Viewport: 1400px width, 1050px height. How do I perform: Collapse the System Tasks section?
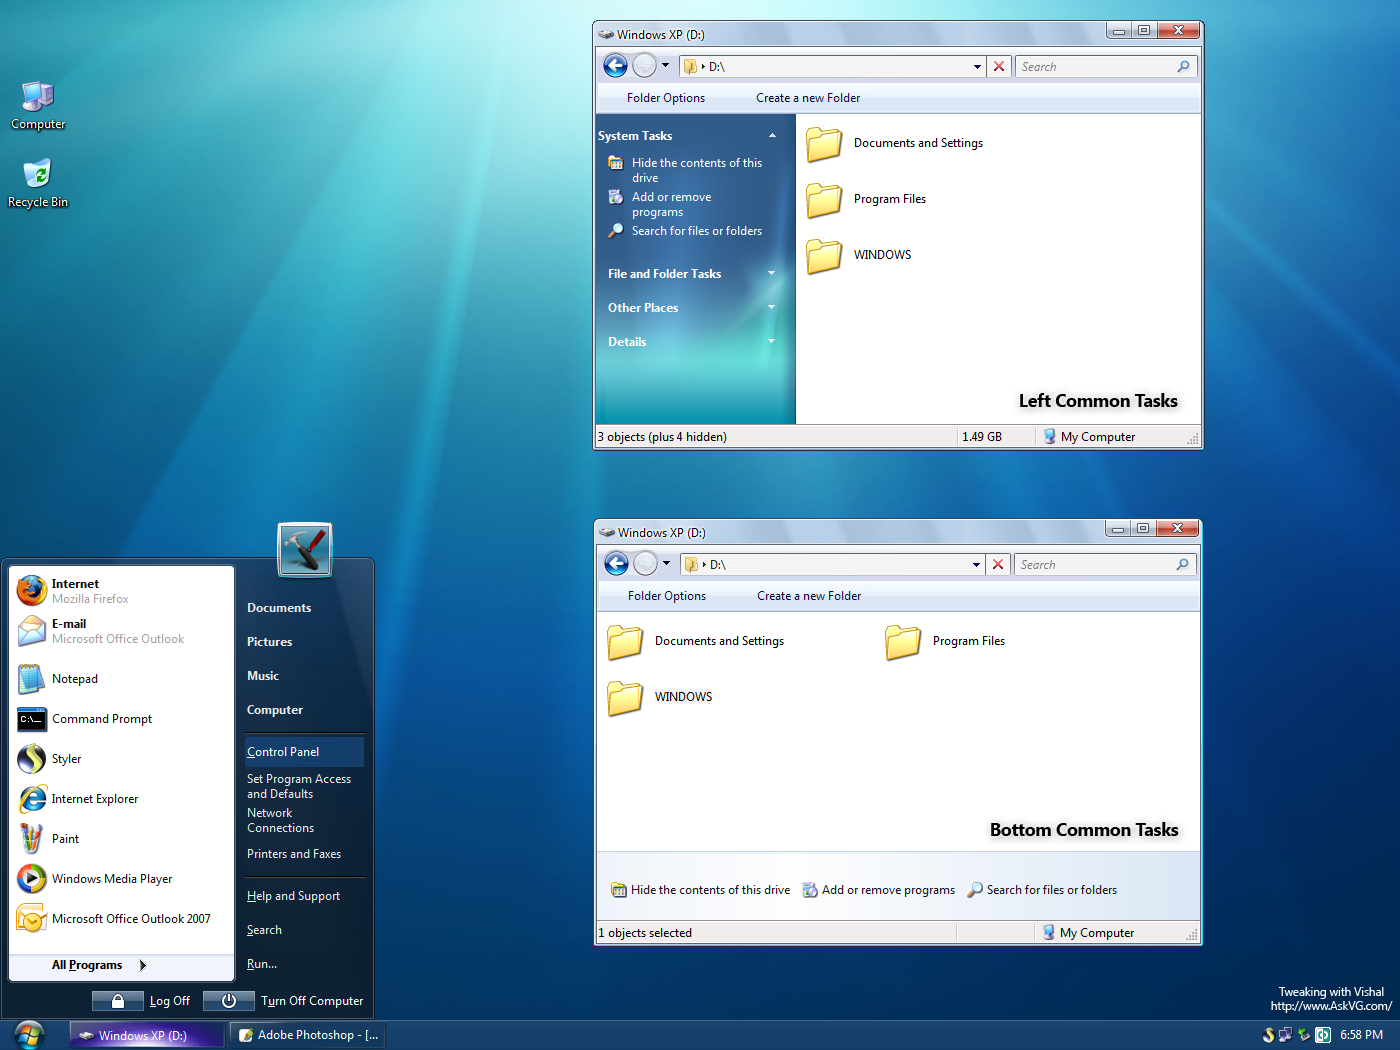(x=771, y=134)
